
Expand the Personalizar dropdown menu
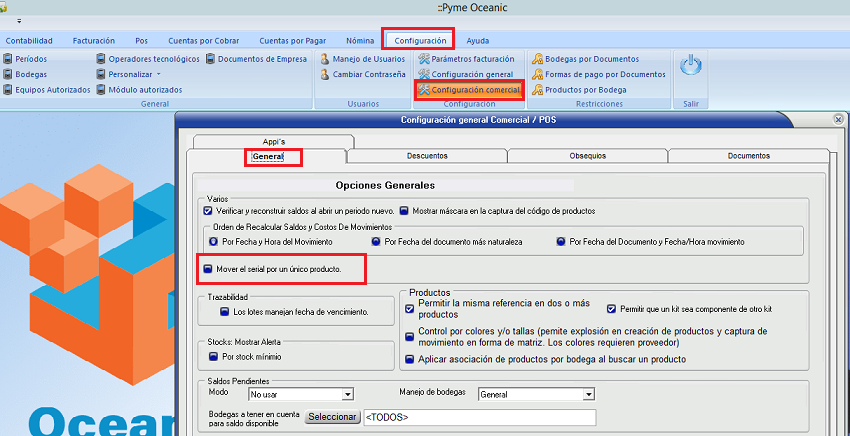click(x=159, y=74)
